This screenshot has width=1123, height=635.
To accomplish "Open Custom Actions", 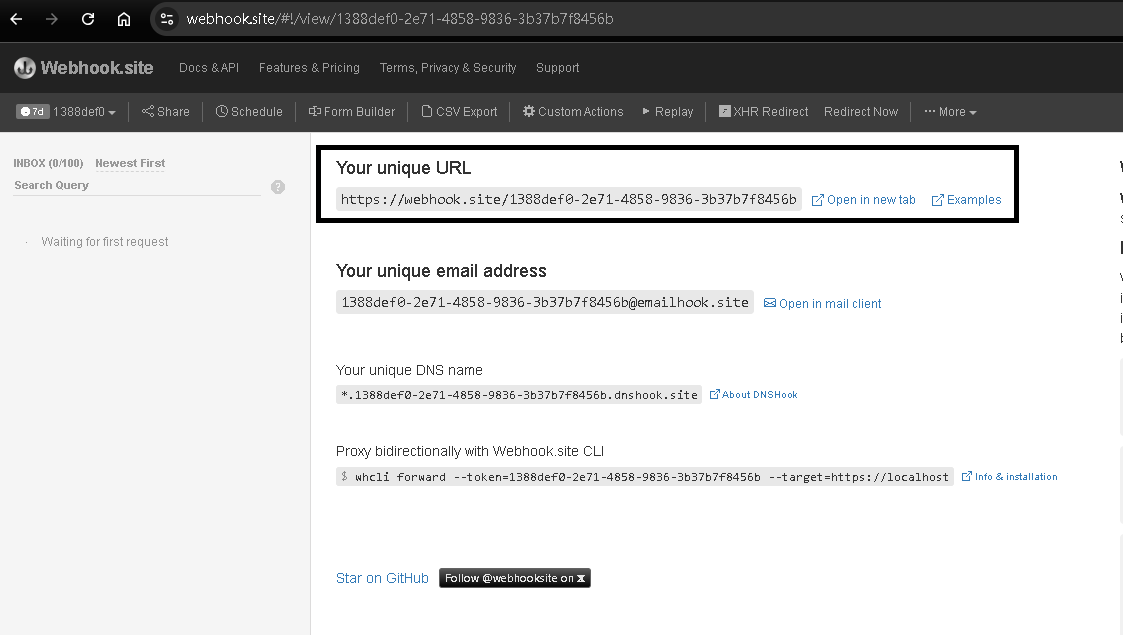I will point(573,112).
